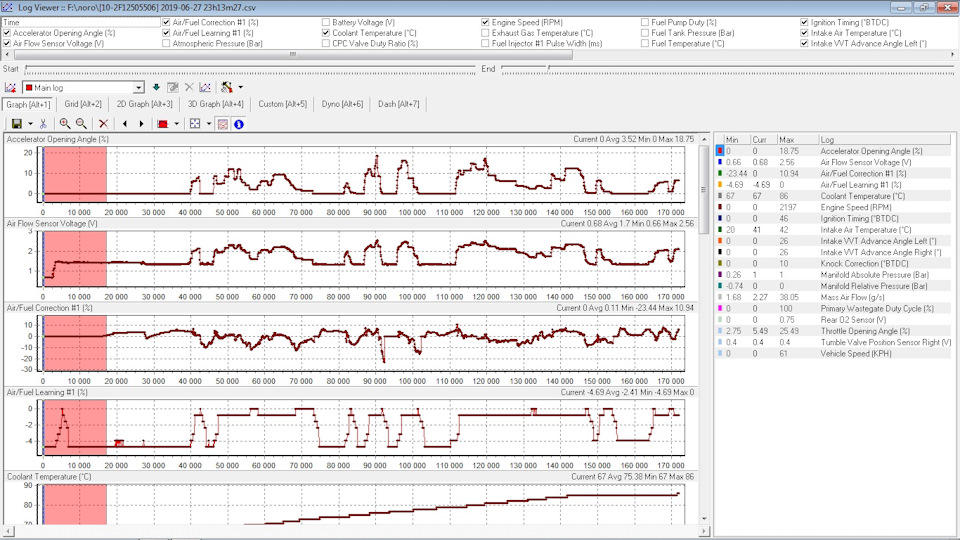Click the graph layout grid icon
Image resolution: width=960 pixels, height=540 pixels.
[195, 124]
